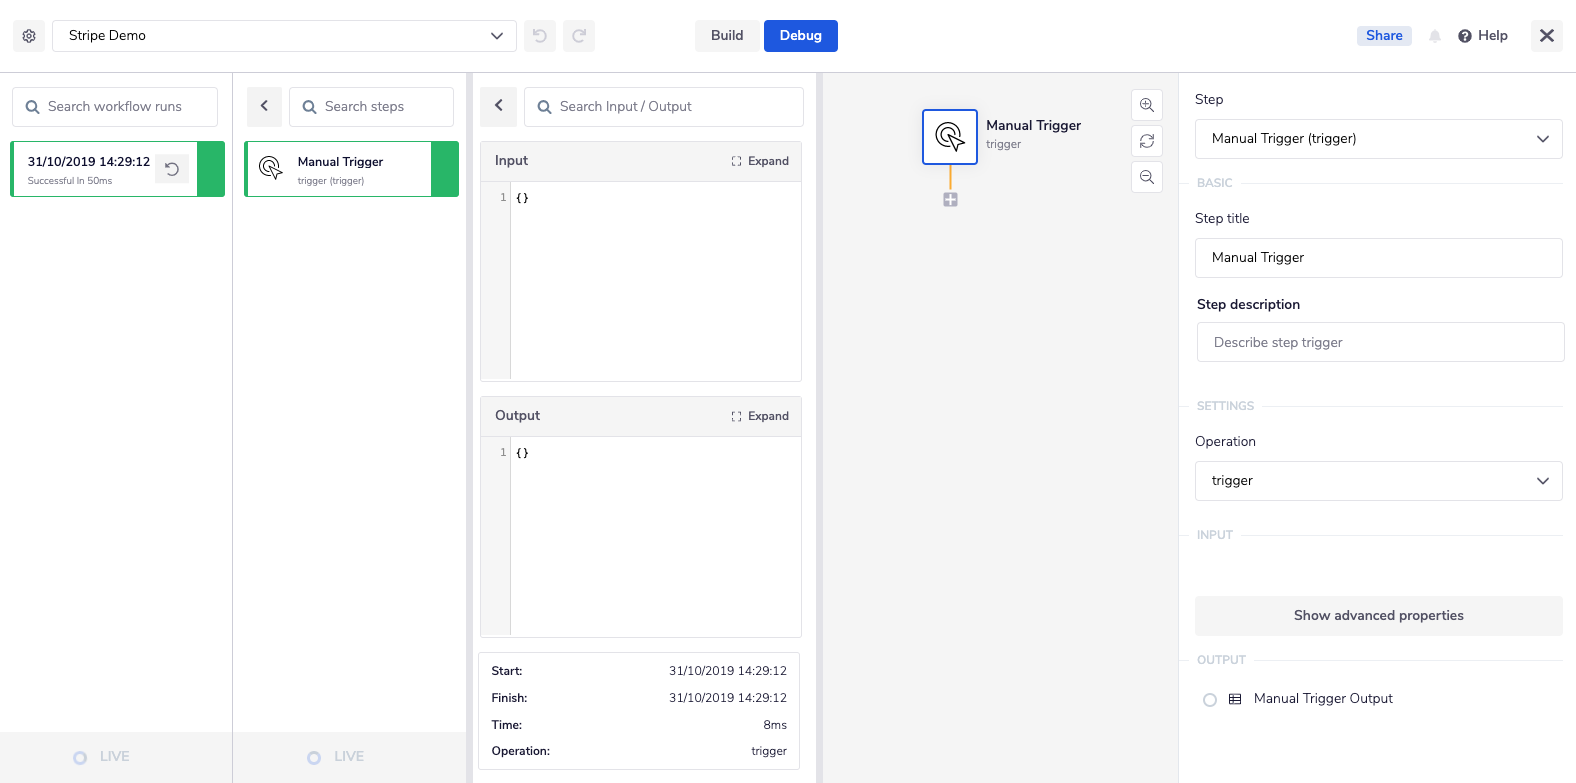Click the Share button
The image size is (1576, 783).
click(x=1384, y=36)
